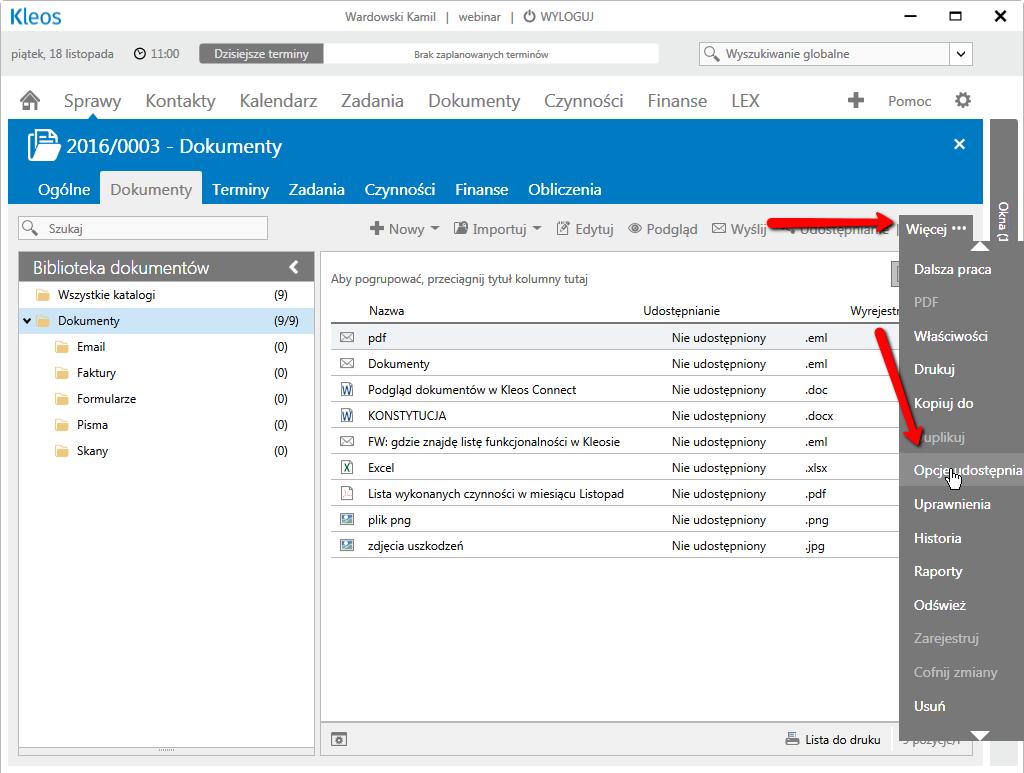This screenshot has width=1024, height=773.
Task: Click the Okna side panel tab
Action: pyautogui.click(x=1003, y=222)
